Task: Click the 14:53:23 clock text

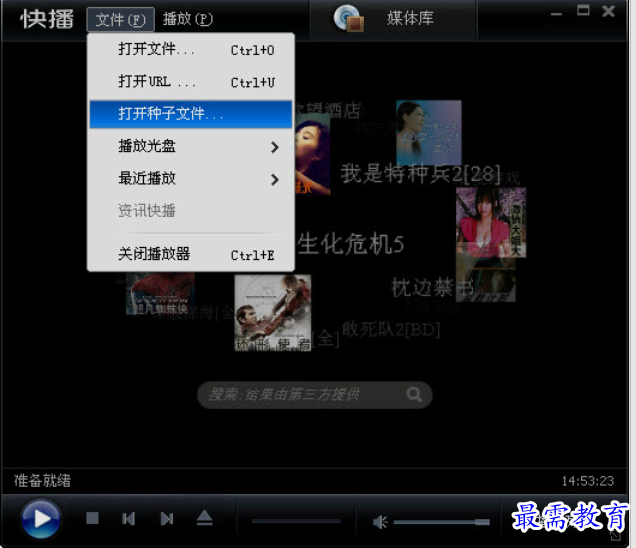Action: coord(587,481)
